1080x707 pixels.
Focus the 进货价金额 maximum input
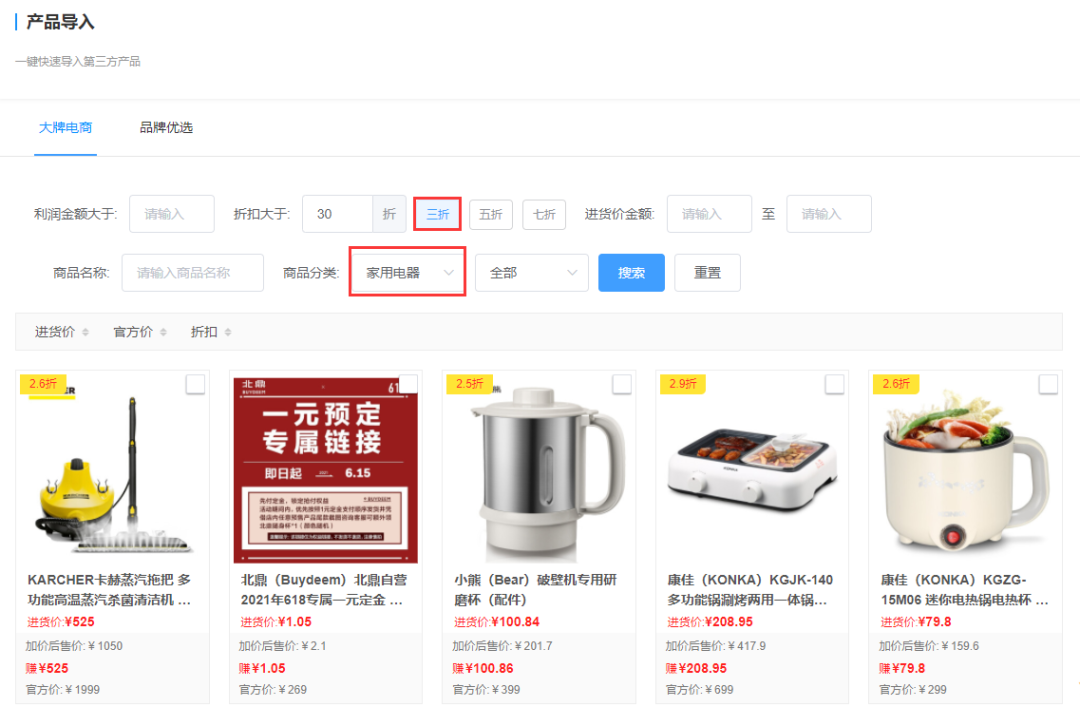pos(829,214)
